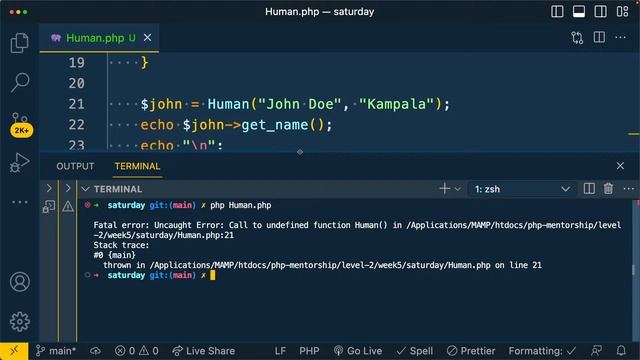Open the feedback icon in status bar
Screen dimensions: 640x360
pos(596,351)
